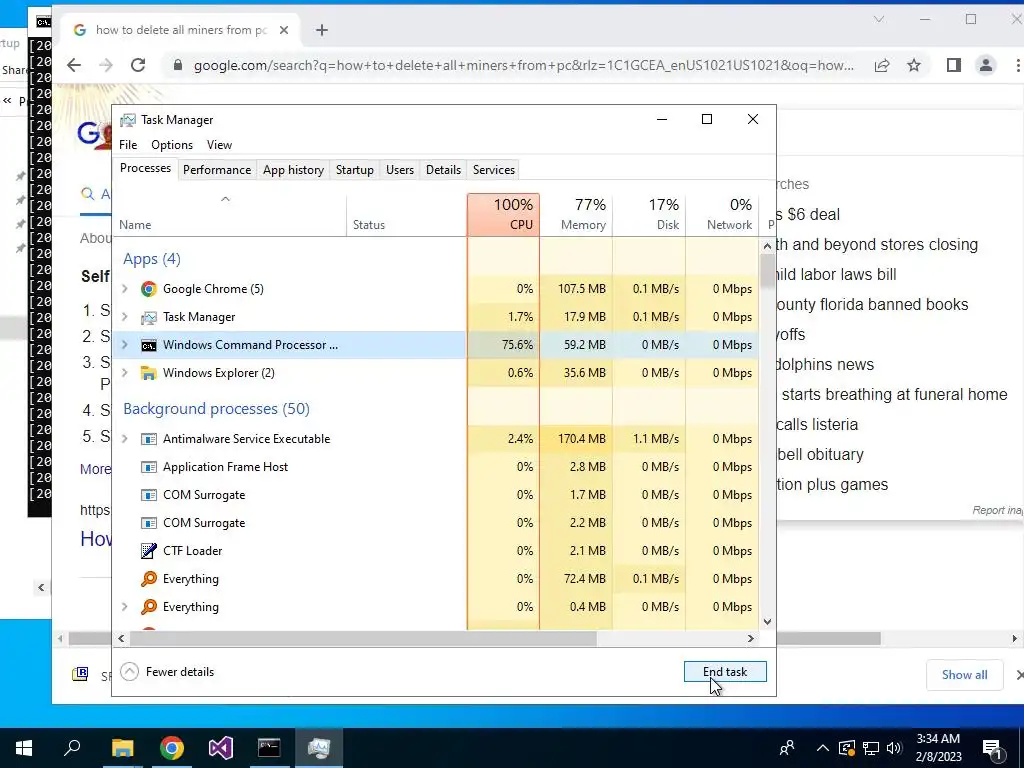Click the Chrome address bar URL
Screen dimensions: 1024x768
(523, 65)
